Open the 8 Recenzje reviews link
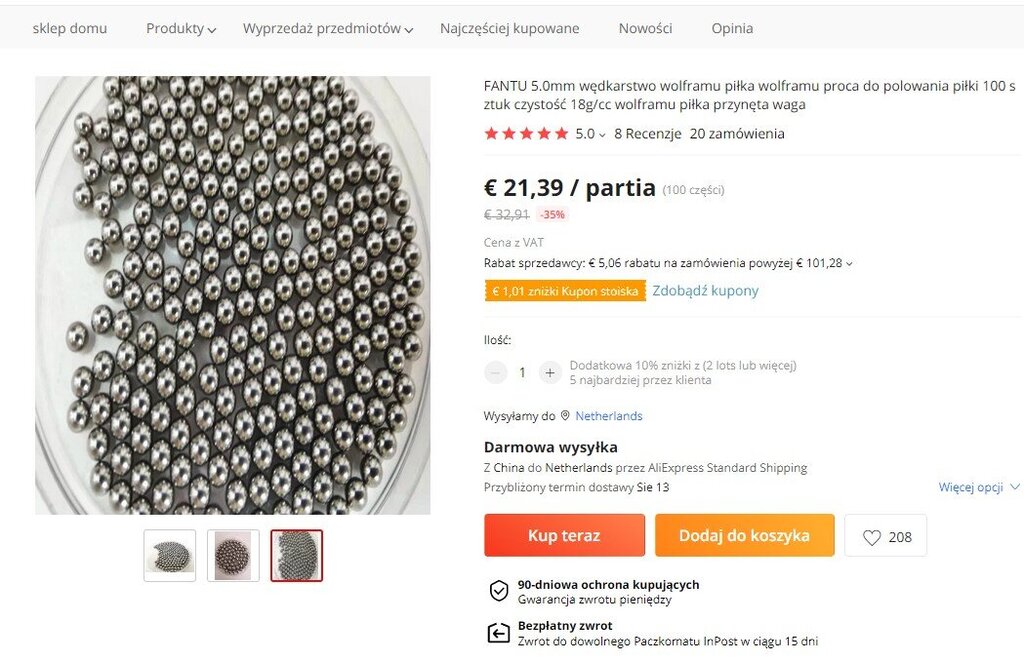The width and height of the screenshot is (1024, 661). click(647, 134)
